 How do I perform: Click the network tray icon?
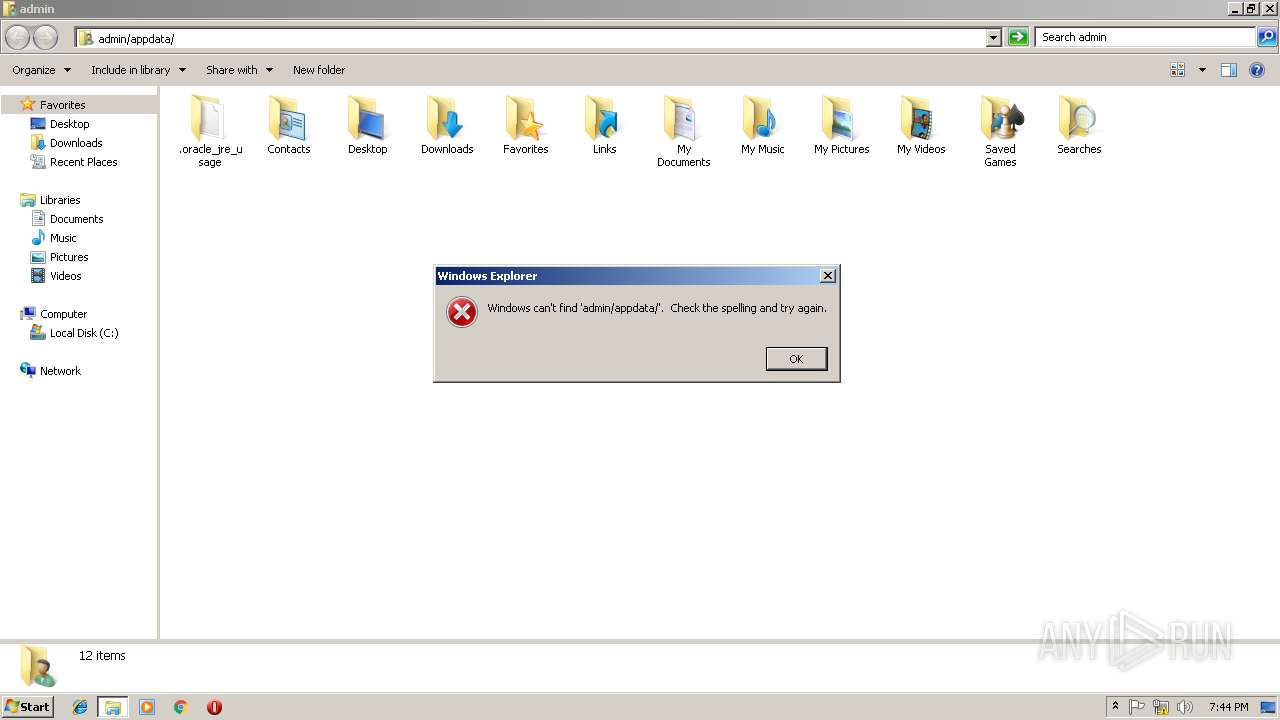click(1161, 707)
